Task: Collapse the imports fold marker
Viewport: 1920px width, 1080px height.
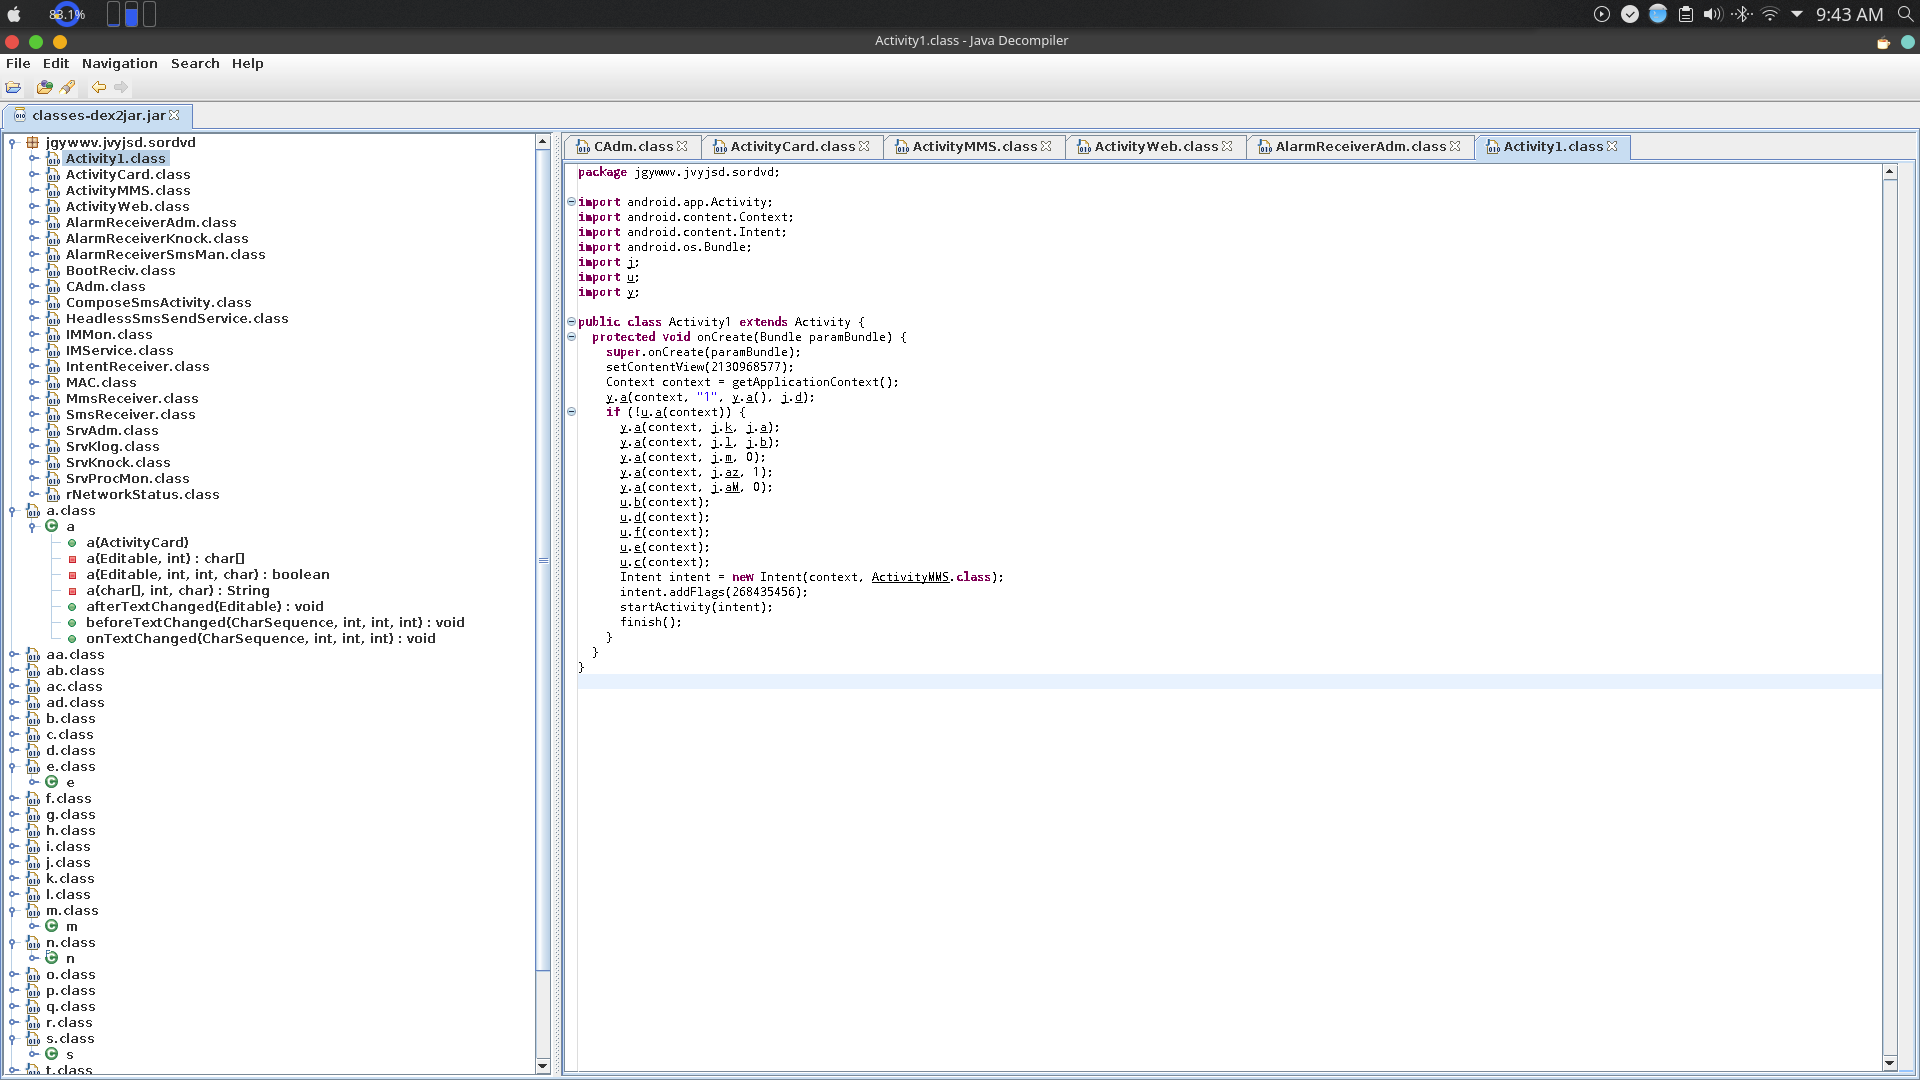Action: click(572, 202)
